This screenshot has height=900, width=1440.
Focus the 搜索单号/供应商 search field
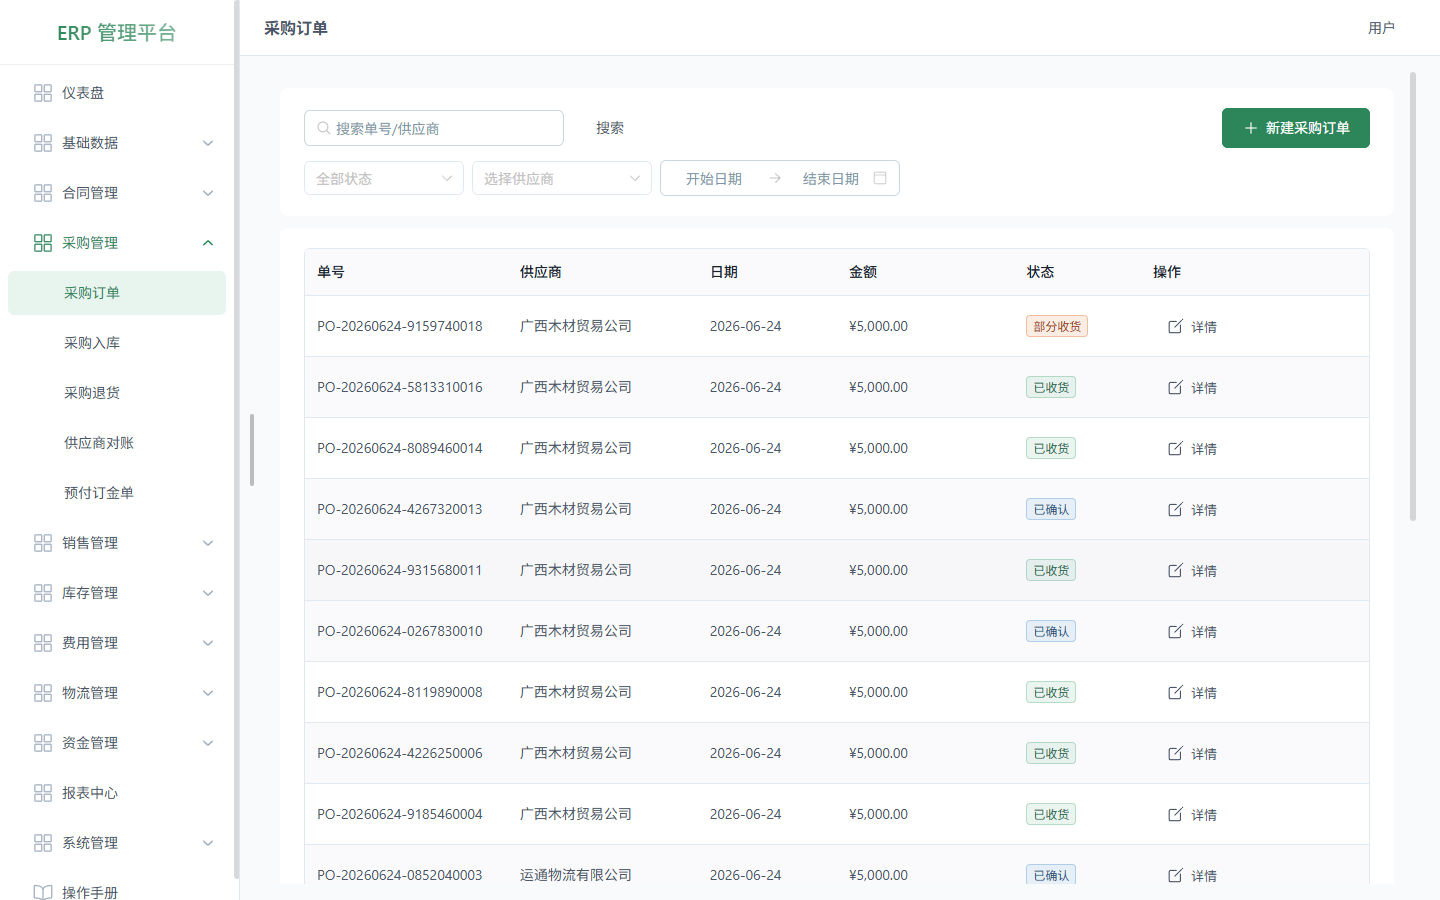[x=434, y=128]
